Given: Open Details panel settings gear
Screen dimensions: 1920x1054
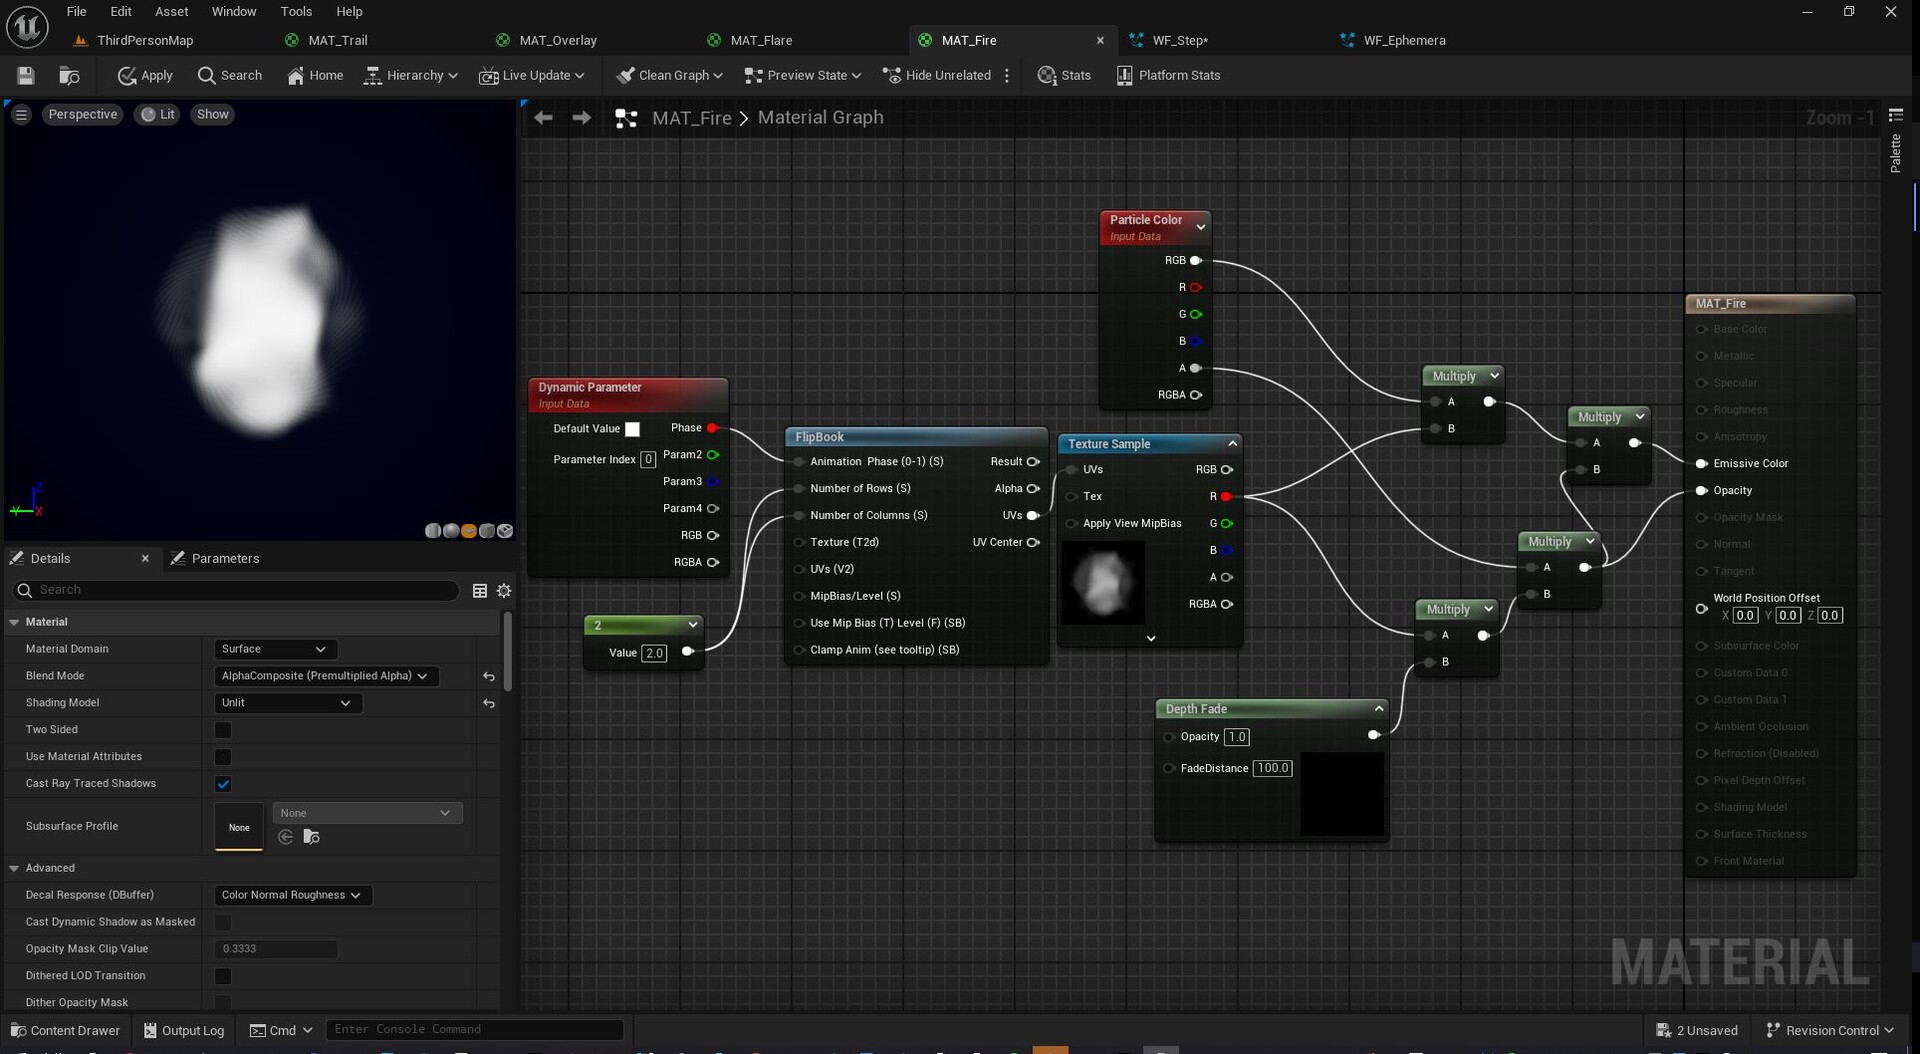Looking at the screenshot, I should point(504,591).
